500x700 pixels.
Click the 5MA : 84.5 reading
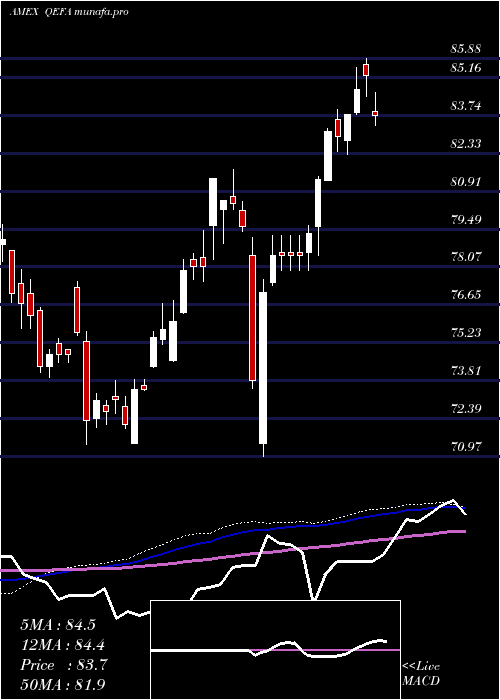[58, 625]
